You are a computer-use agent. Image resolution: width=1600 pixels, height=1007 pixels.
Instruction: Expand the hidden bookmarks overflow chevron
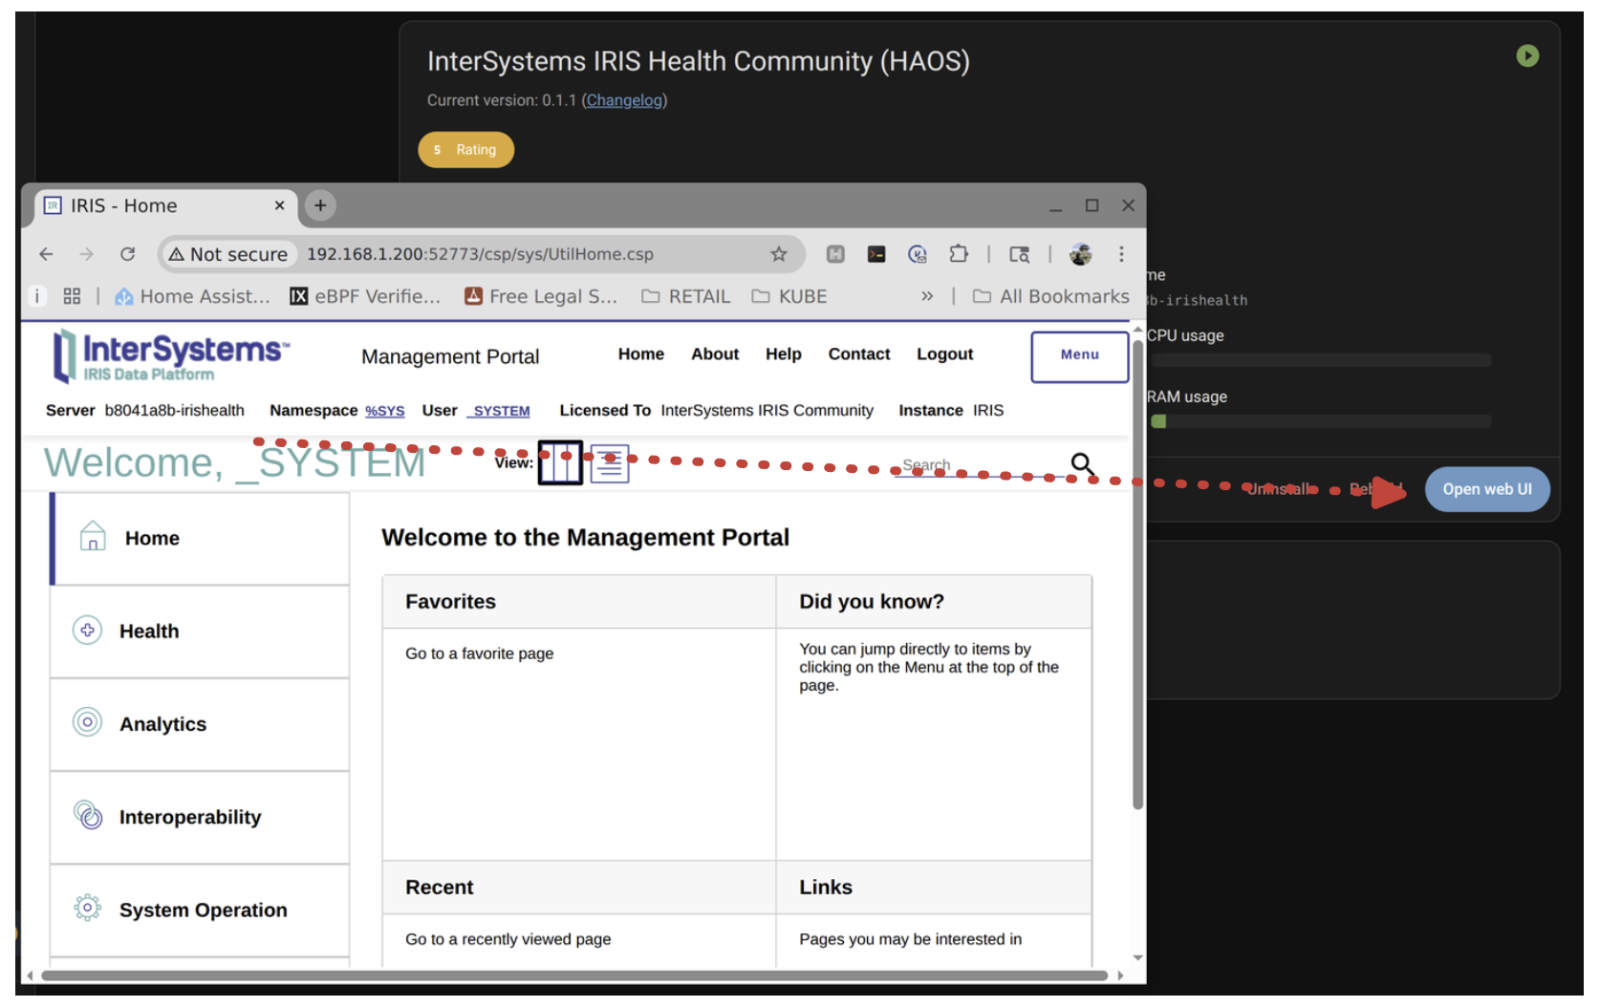pos(927,296)
